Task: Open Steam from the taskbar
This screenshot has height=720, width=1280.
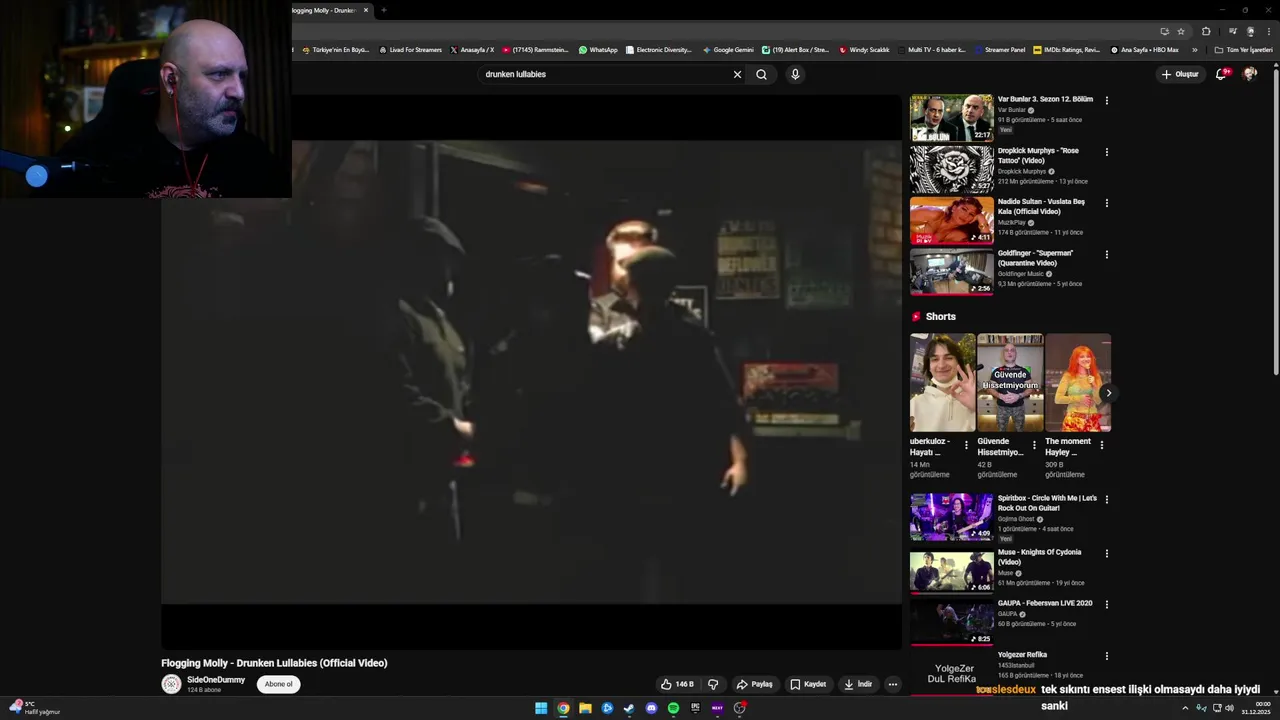Action: pos(629,708)
